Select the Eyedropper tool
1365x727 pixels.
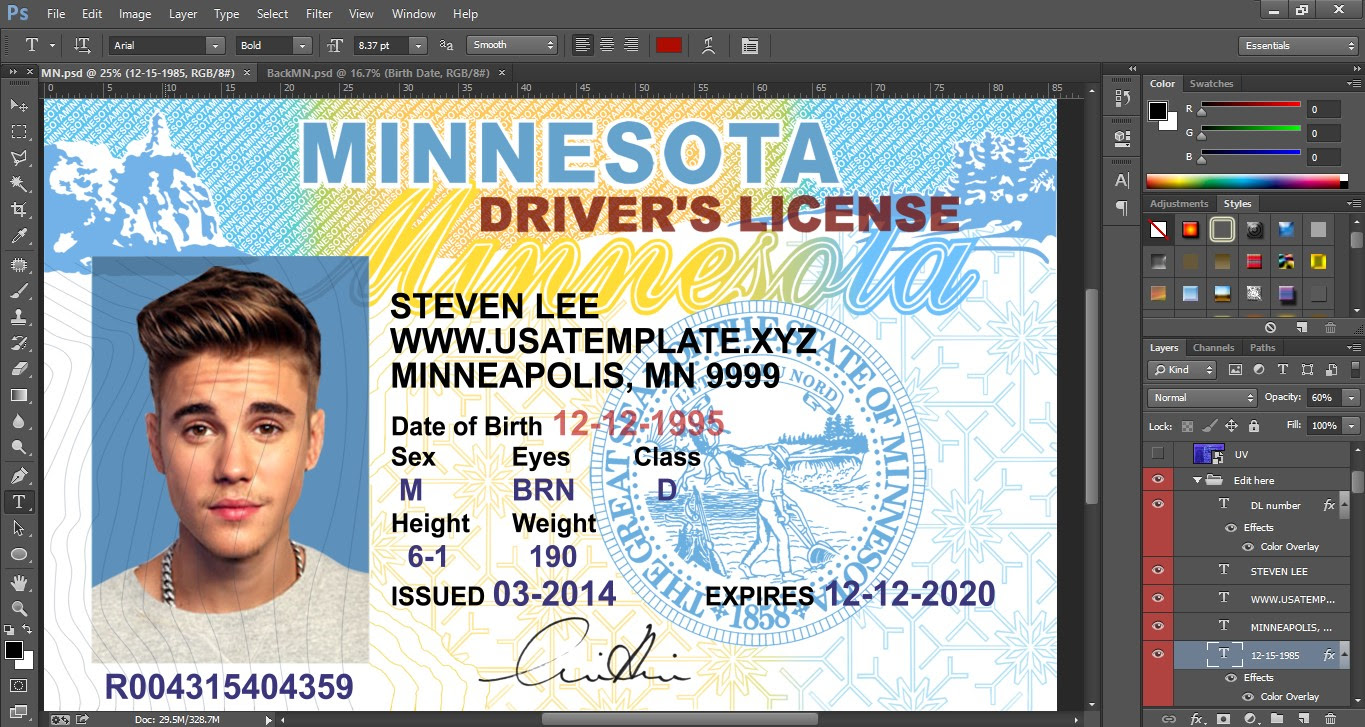click(18, 237)
